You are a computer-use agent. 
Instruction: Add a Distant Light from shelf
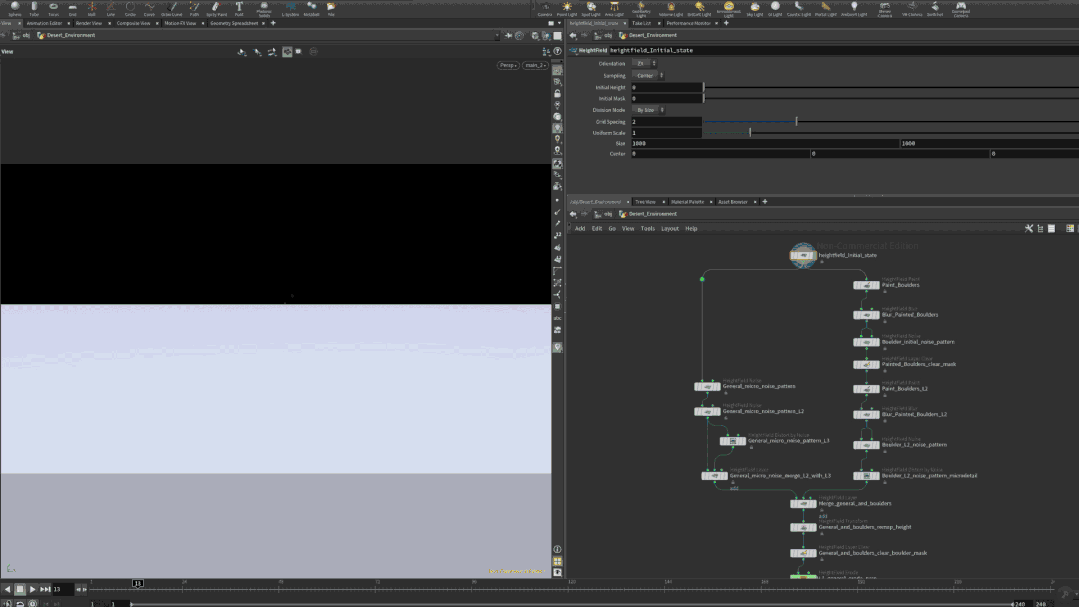[699, 8]
